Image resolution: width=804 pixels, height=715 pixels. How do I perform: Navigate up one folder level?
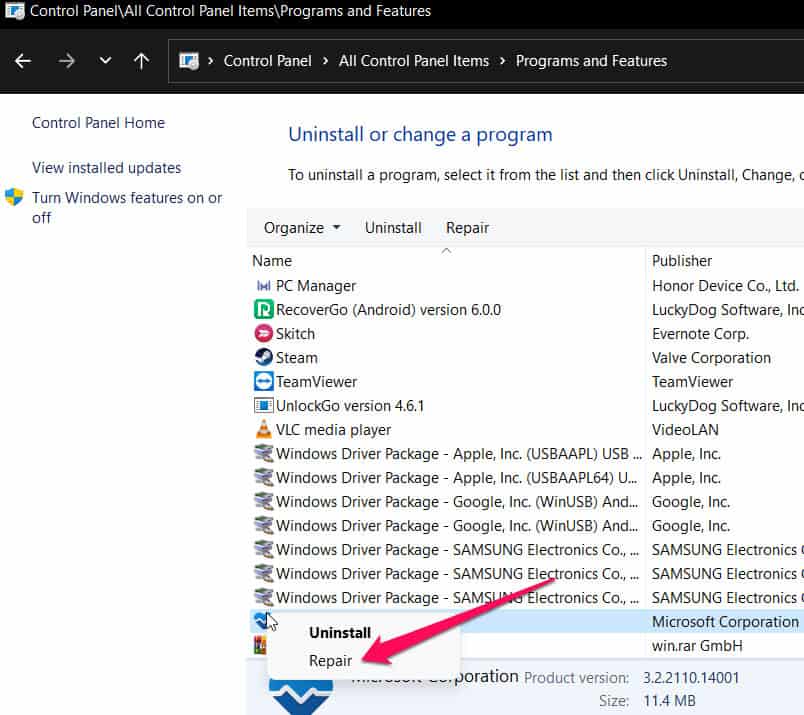(141, 61)
